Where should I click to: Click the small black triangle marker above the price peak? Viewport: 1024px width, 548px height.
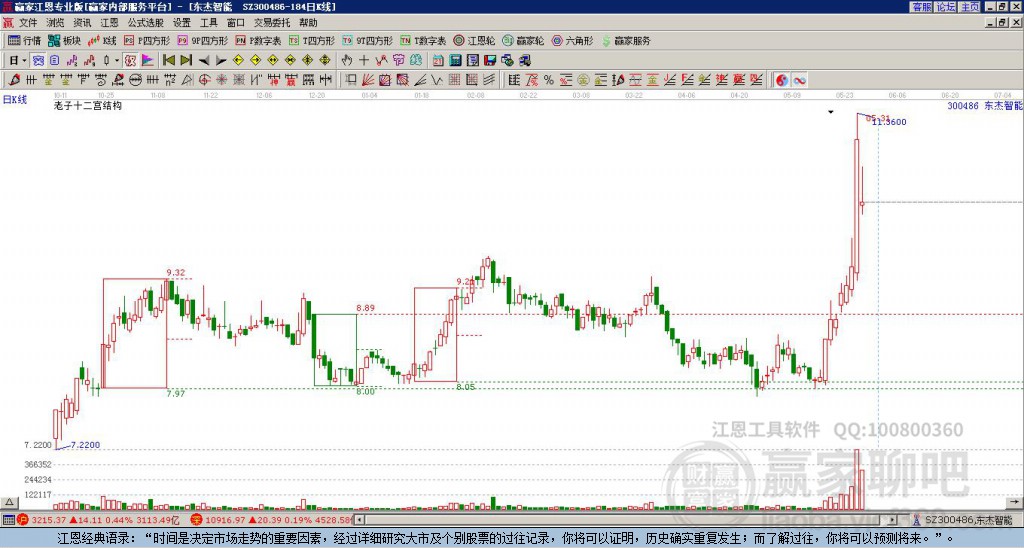pyautogui.click(x=831, y=112)
